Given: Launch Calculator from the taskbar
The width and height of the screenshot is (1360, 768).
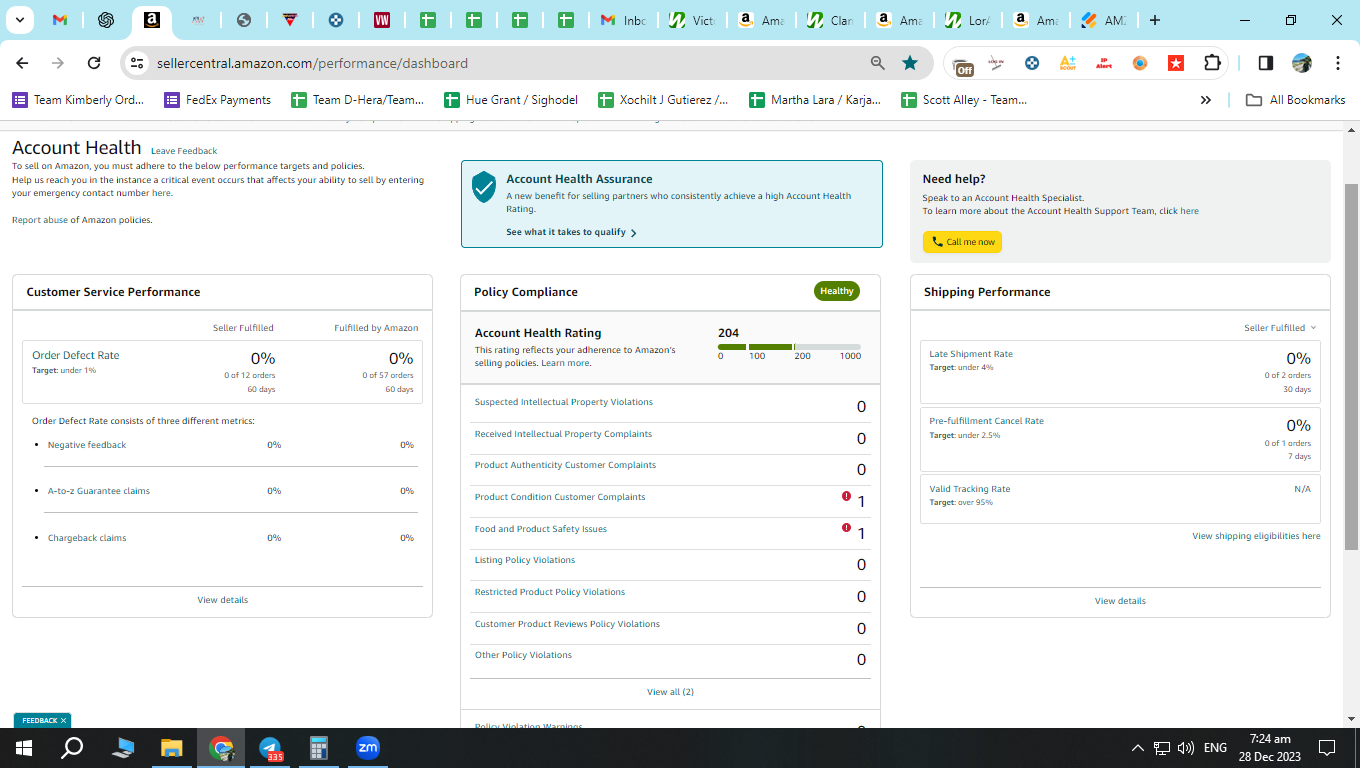Looking at the screenshot, I should (319, 748).
